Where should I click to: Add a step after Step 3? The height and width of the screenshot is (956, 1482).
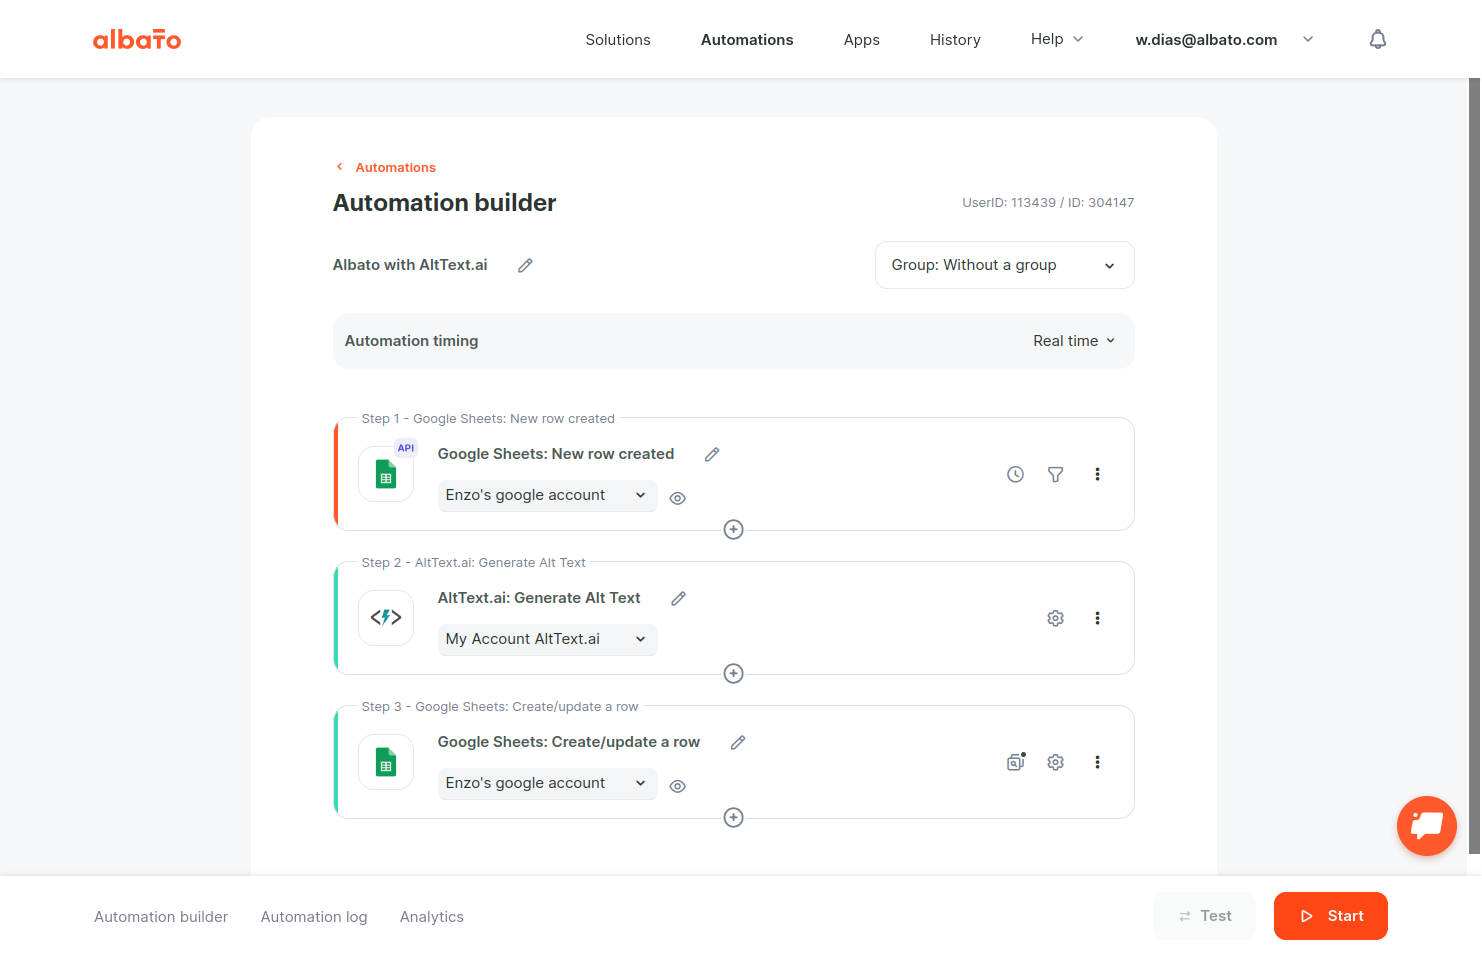733,817
